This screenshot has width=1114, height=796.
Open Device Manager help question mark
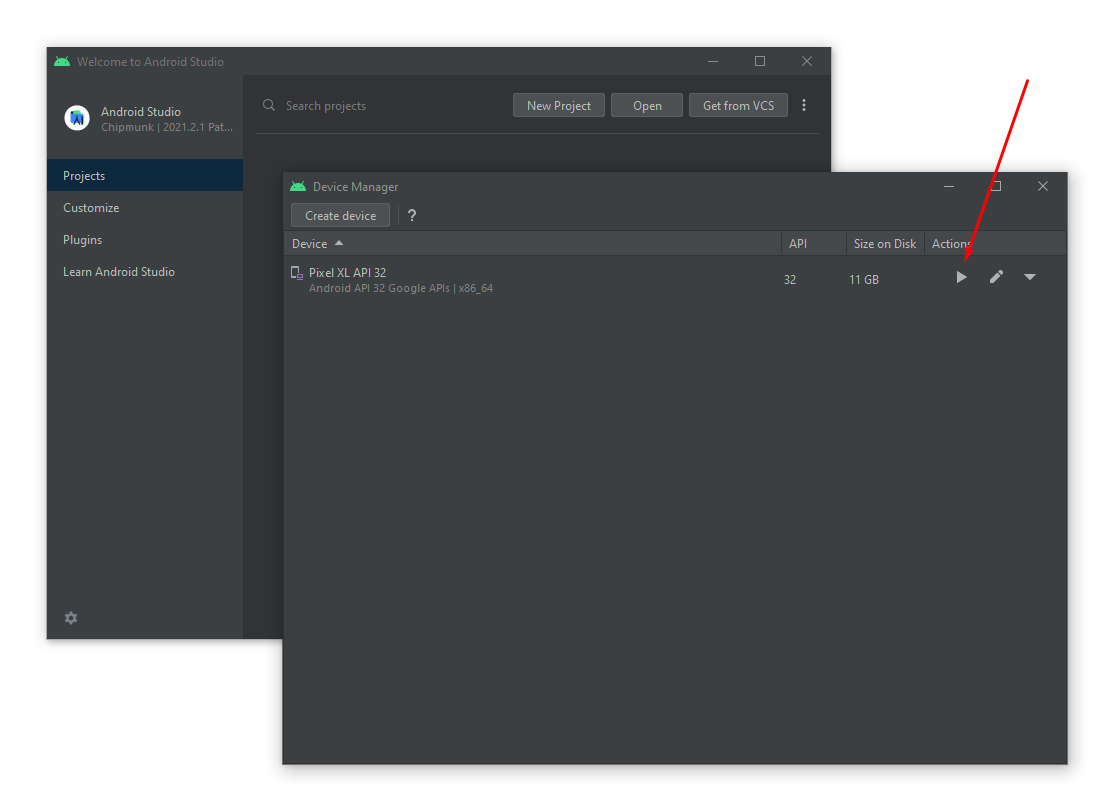pyautogui.click(x=412, y=215)
